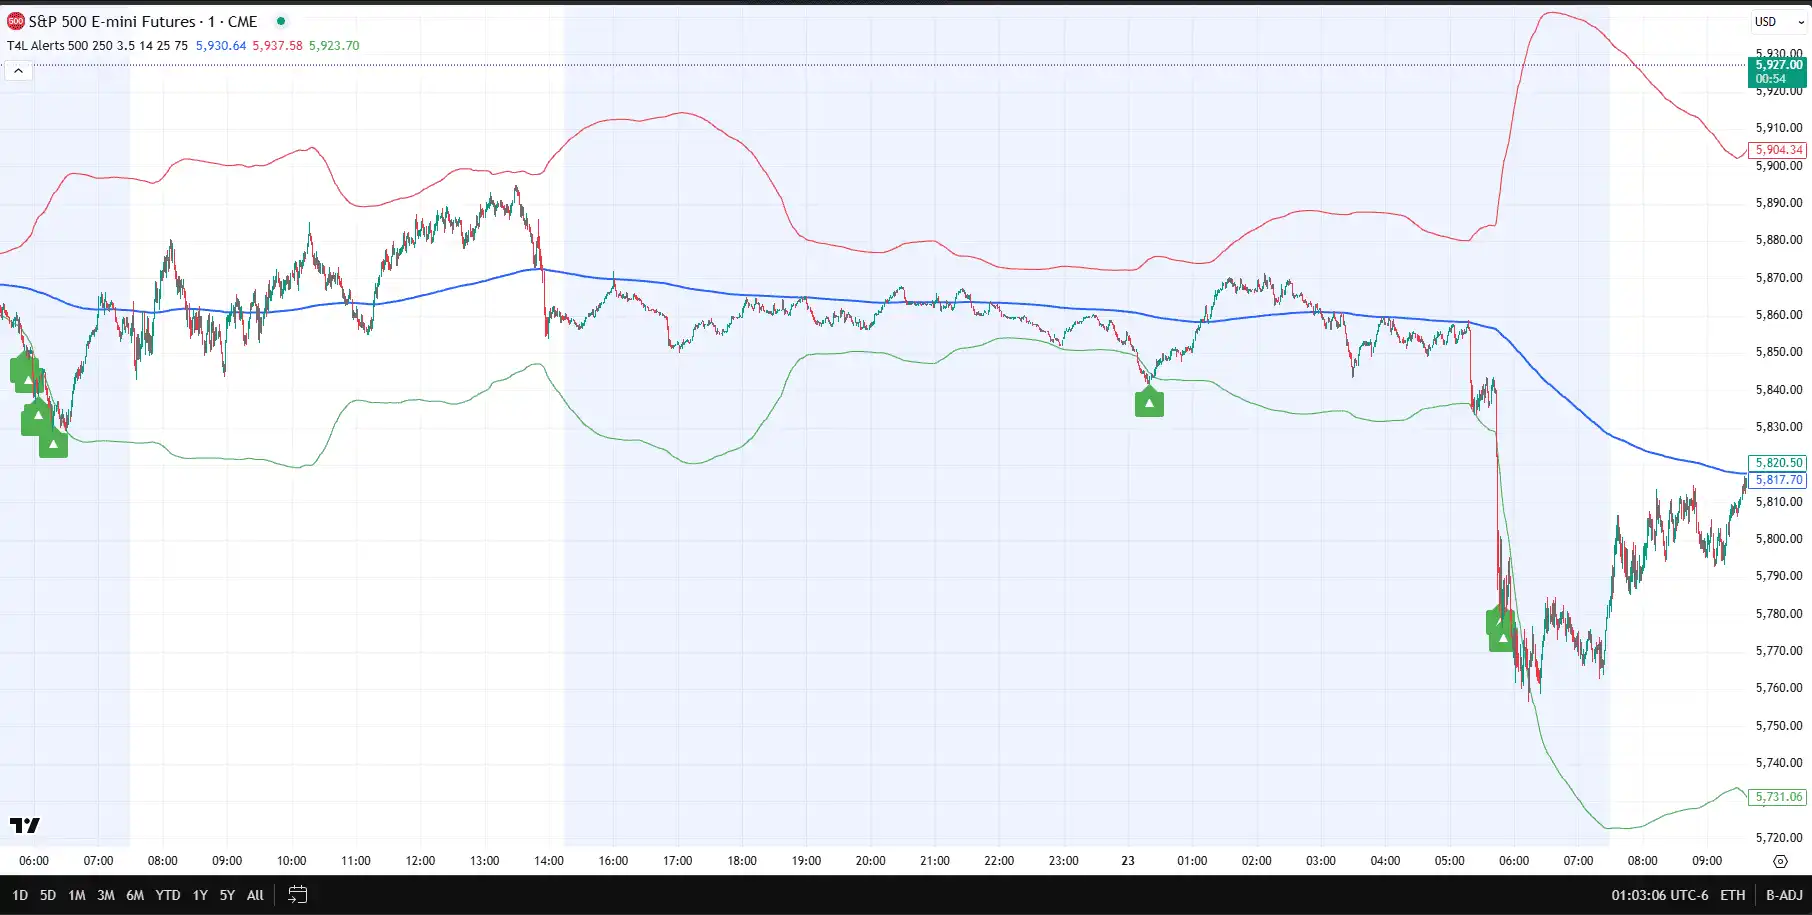Click the green lower band label 5,731.06
Screen dimensions: 1812x915
(x=1779, y=797)
